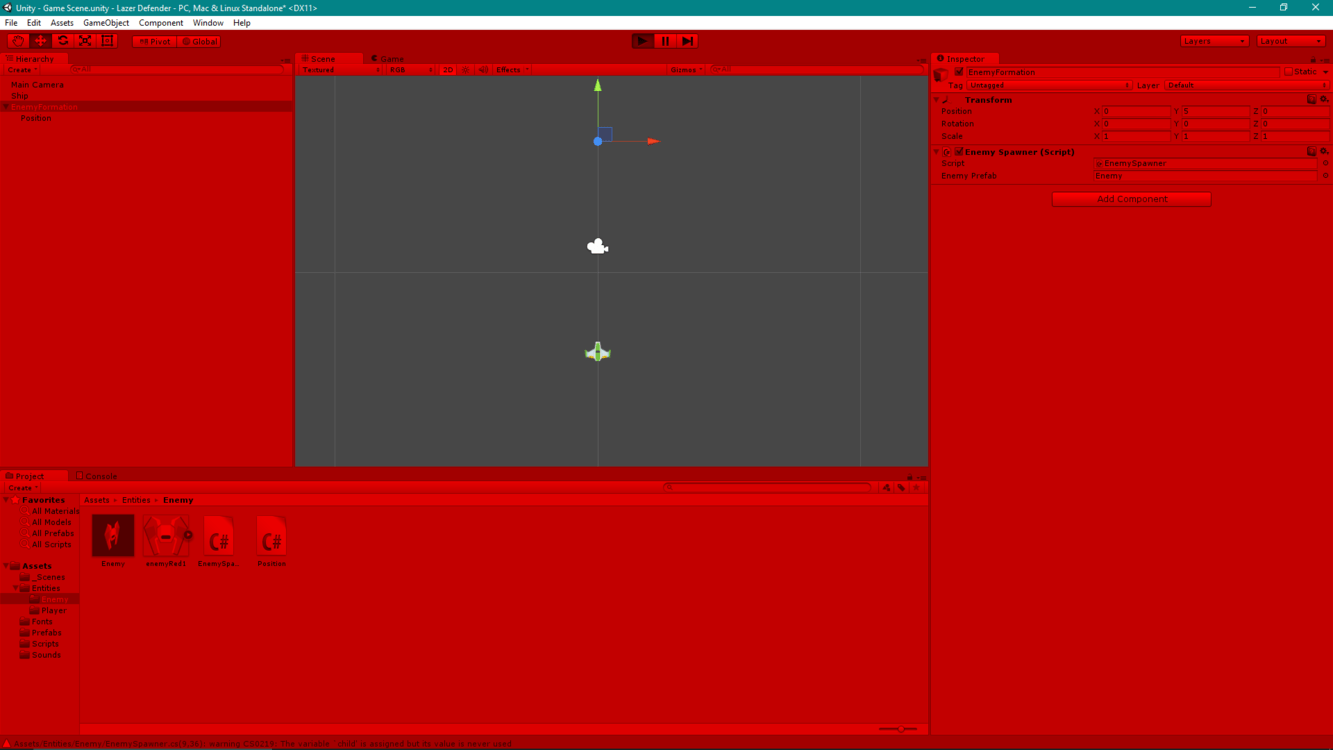
Task: Switch to the Game tab
Action: [x=387, y=59]
